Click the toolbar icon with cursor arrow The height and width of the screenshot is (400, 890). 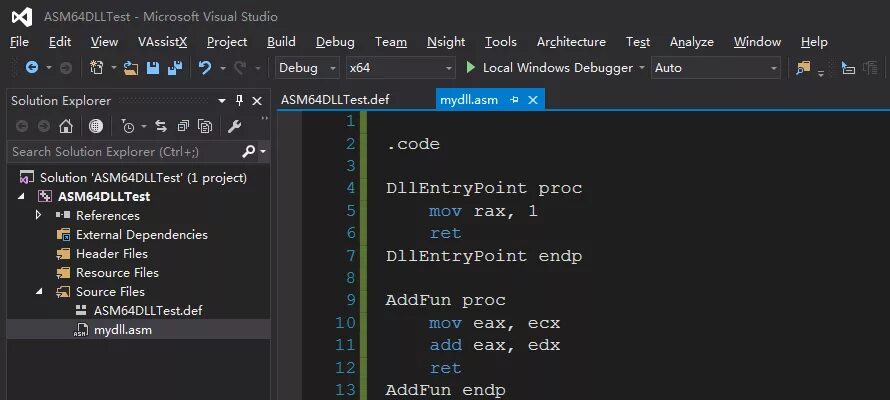click(848, 68)
